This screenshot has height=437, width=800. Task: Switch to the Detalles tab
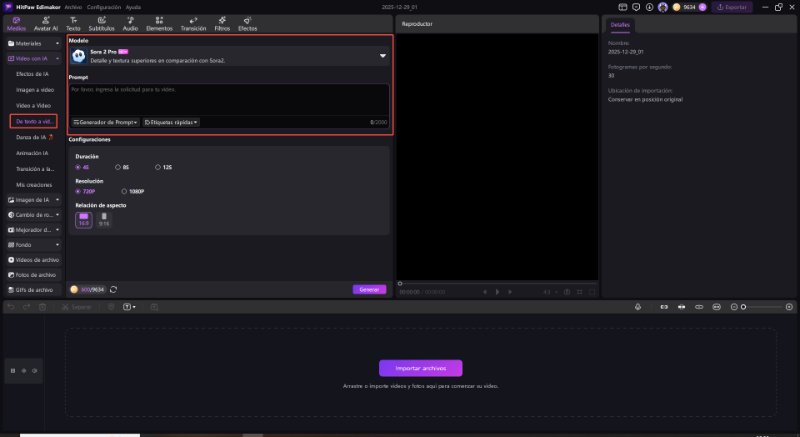coord(620,24)
